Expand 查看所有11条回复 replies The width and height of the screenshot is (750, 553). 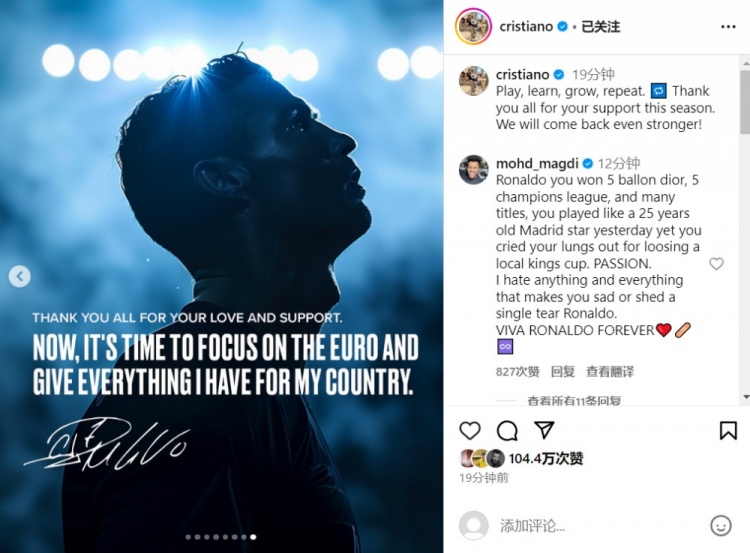click(574, 401)
